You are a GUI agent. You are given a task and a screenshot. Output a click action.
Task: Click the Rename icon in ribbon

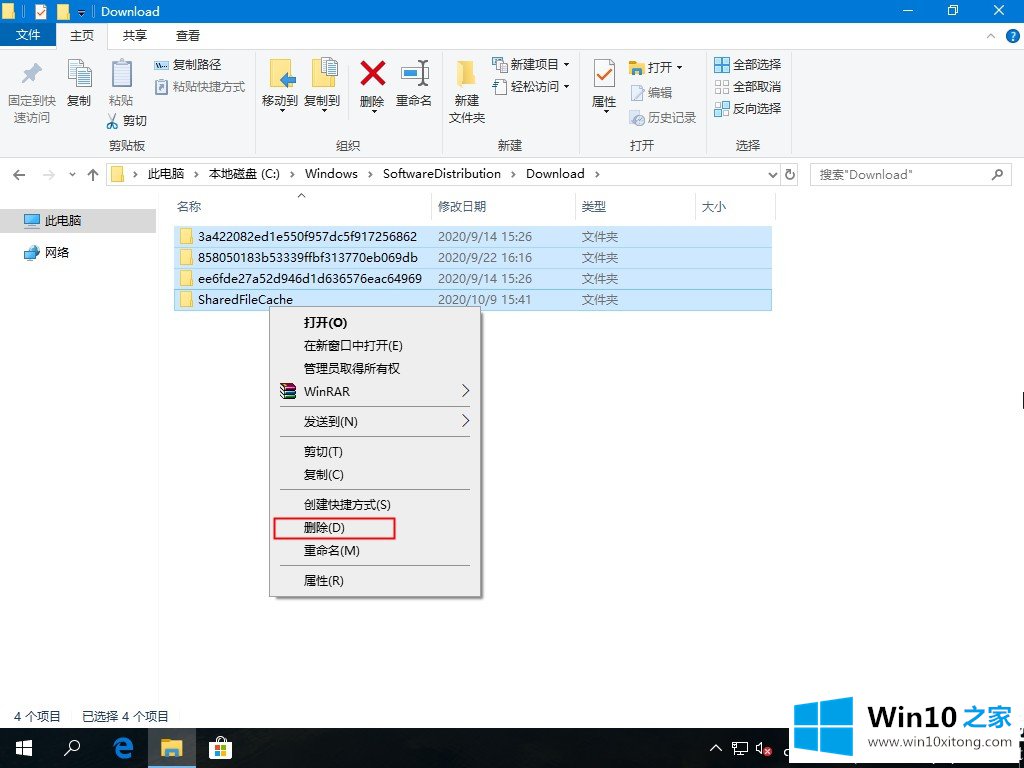(x=413, y=76)
